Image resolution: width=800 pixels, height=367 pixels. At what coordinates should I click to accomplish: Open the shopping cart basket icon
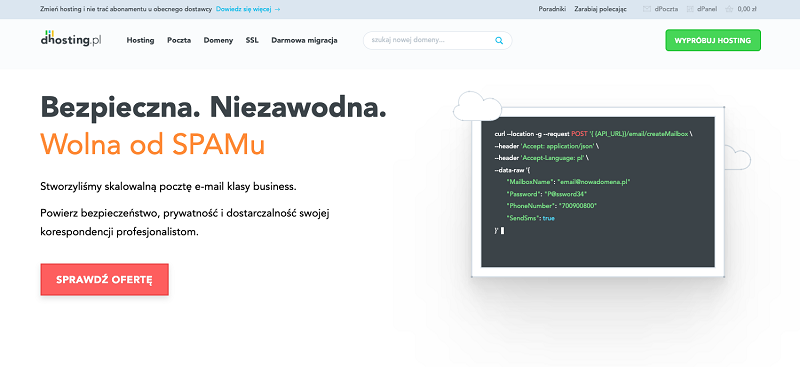coord(729,9)
